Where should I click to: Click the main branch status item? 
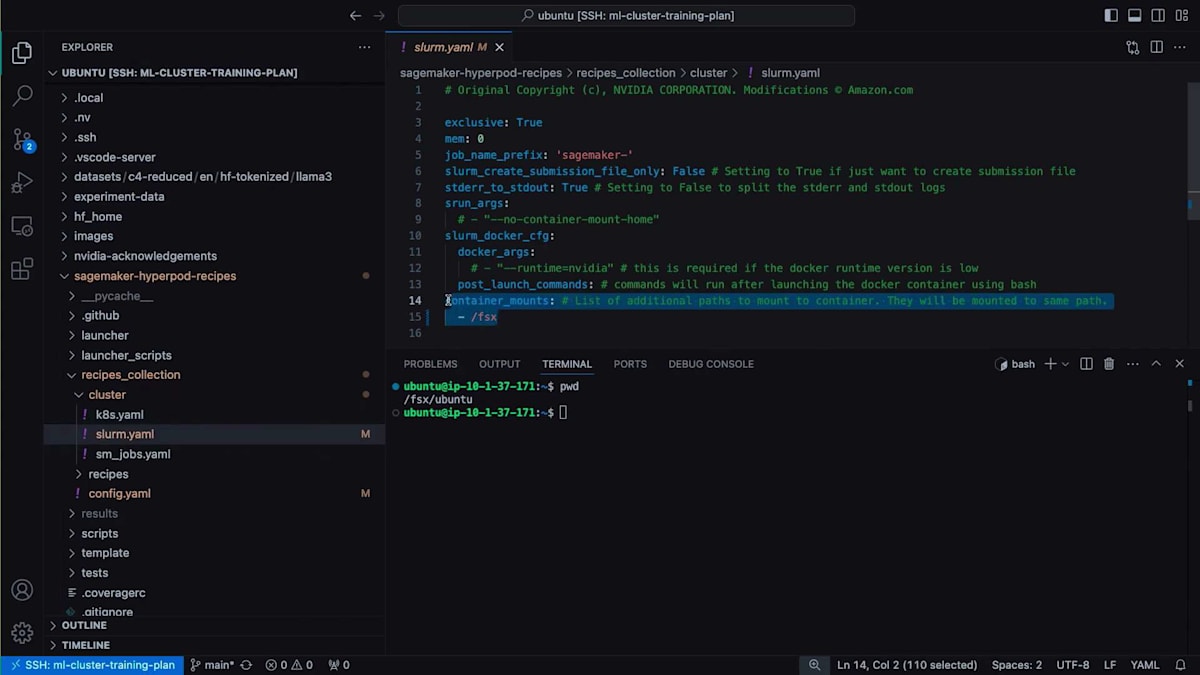[212, 665]
